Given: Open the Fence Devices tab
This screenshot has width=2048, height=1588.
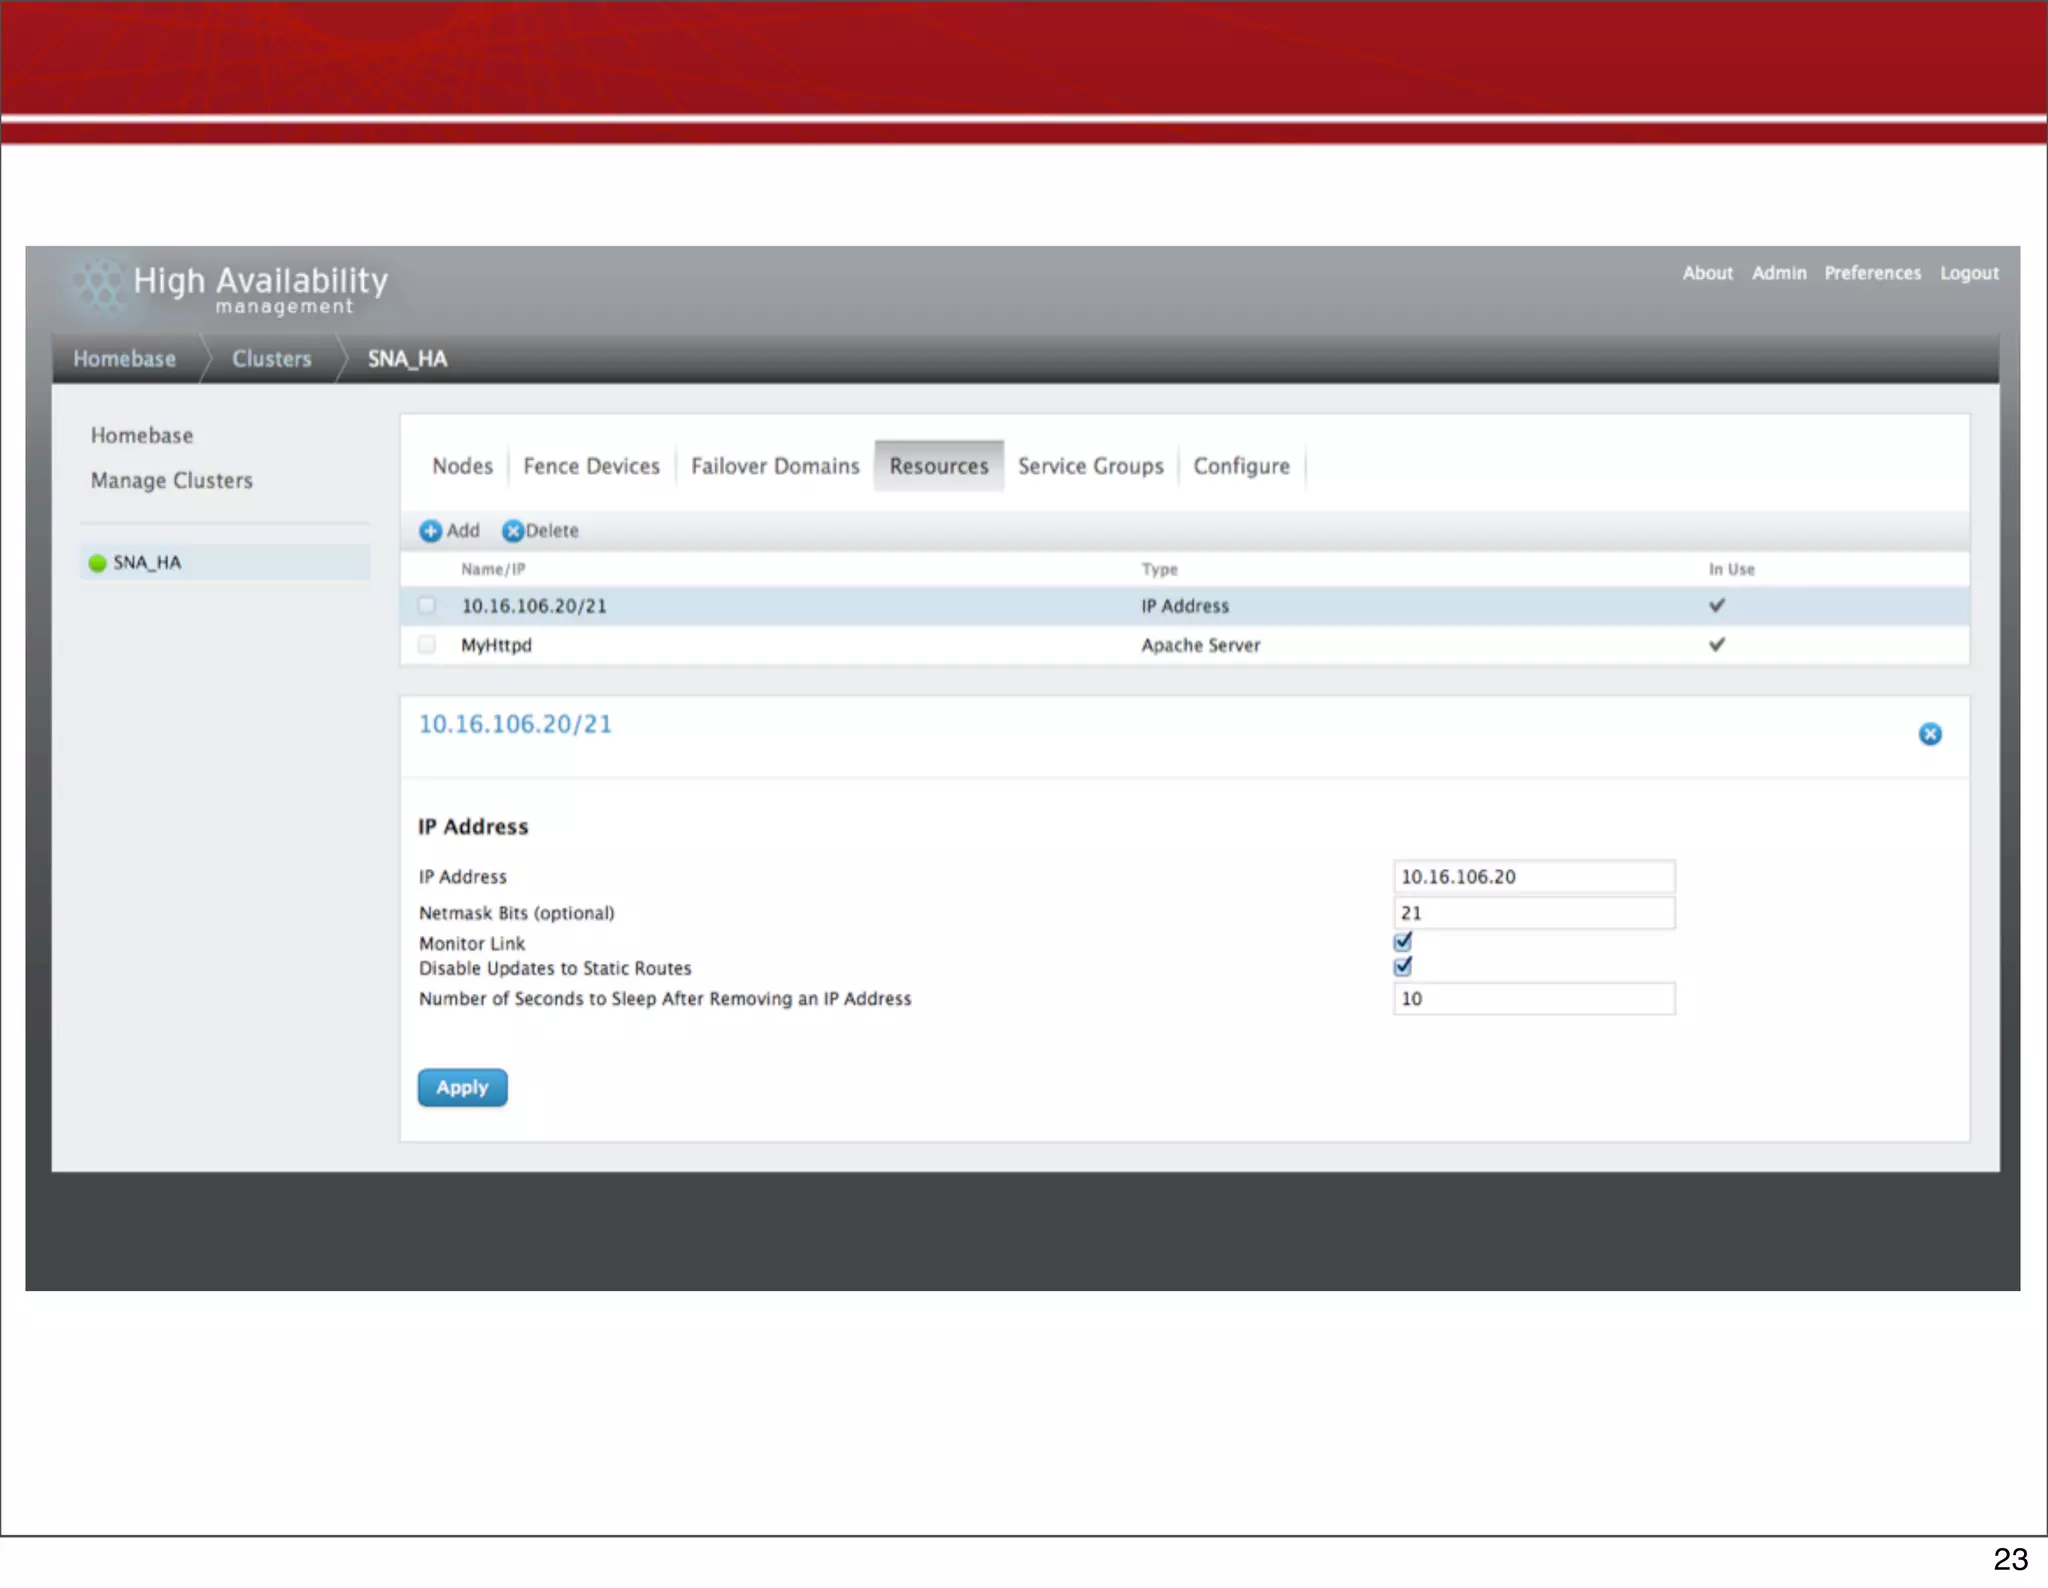Looking at the screenshot, I should pos(591,466).
